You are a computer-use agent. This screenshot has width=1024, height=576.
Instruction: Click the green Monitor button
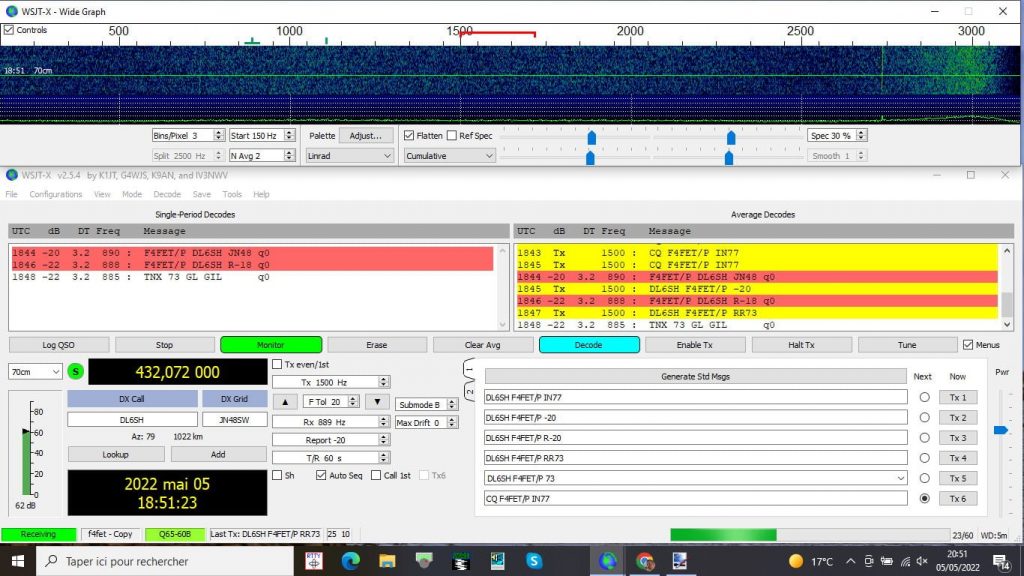click(271, 345)
